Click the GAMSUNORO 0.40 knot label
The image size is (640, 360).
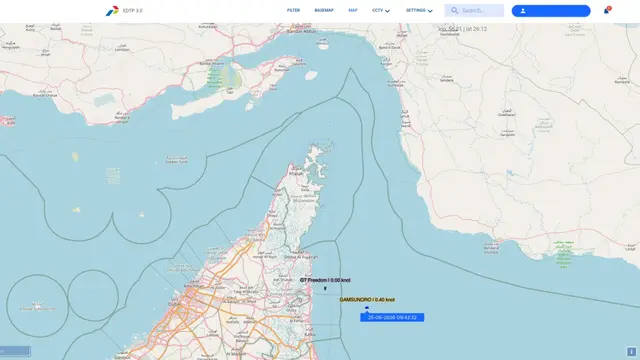[x=367, y=300]
